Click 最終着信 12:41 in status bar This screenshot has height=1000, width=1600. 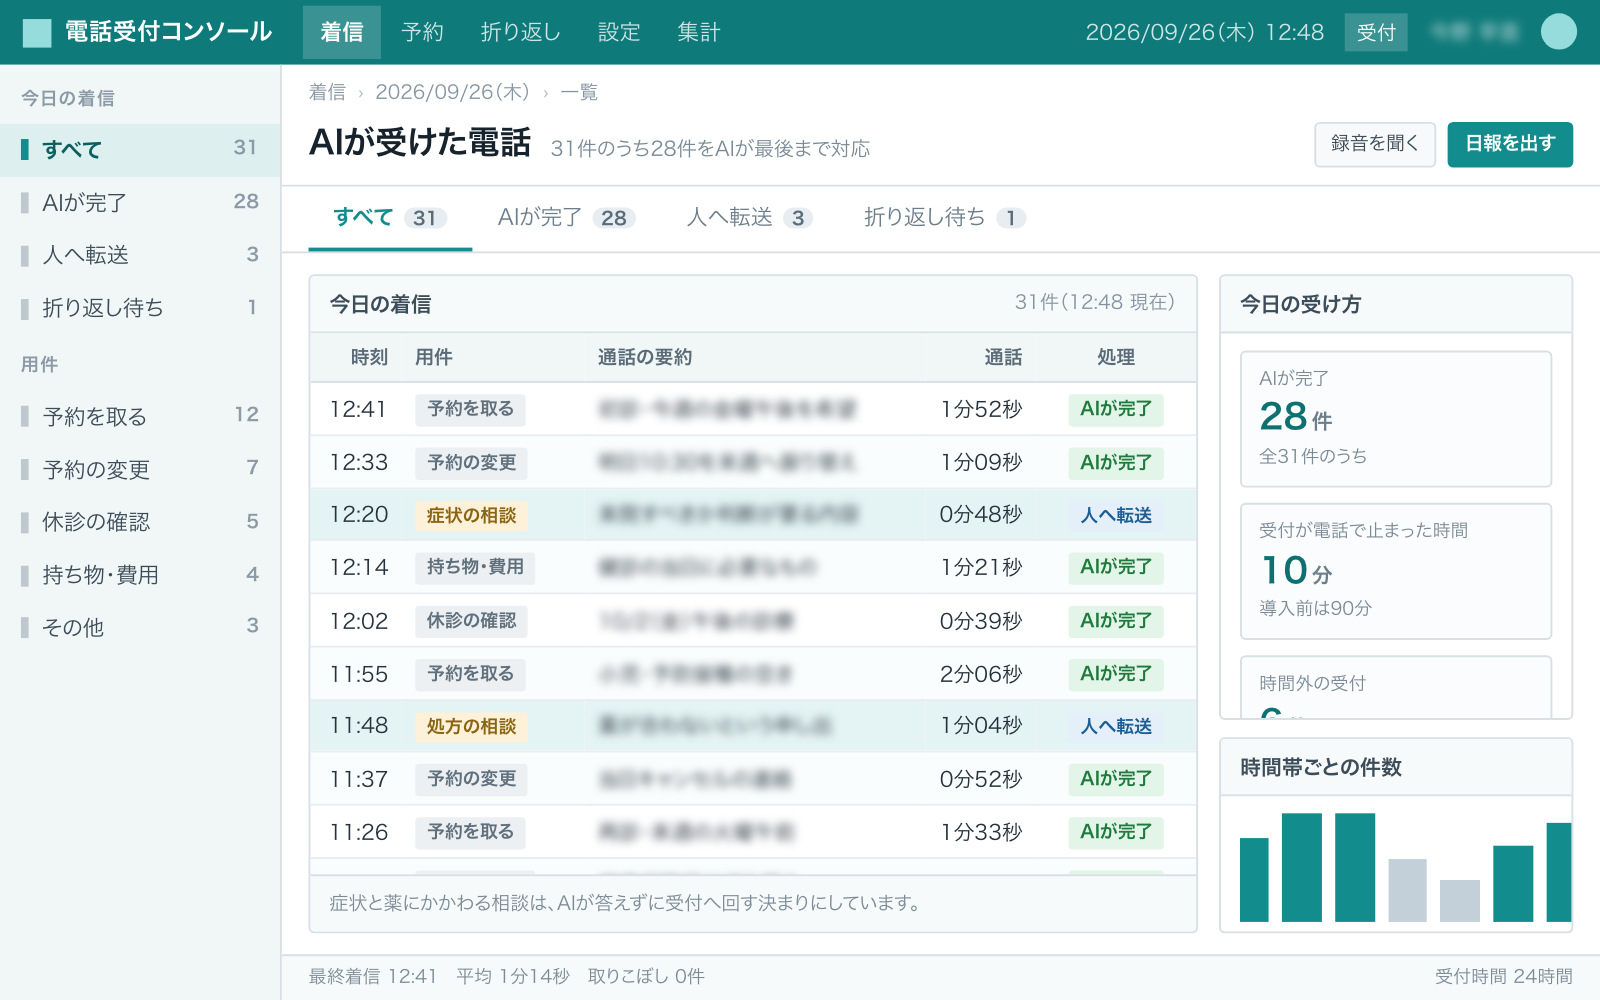(x=373, y=976)
